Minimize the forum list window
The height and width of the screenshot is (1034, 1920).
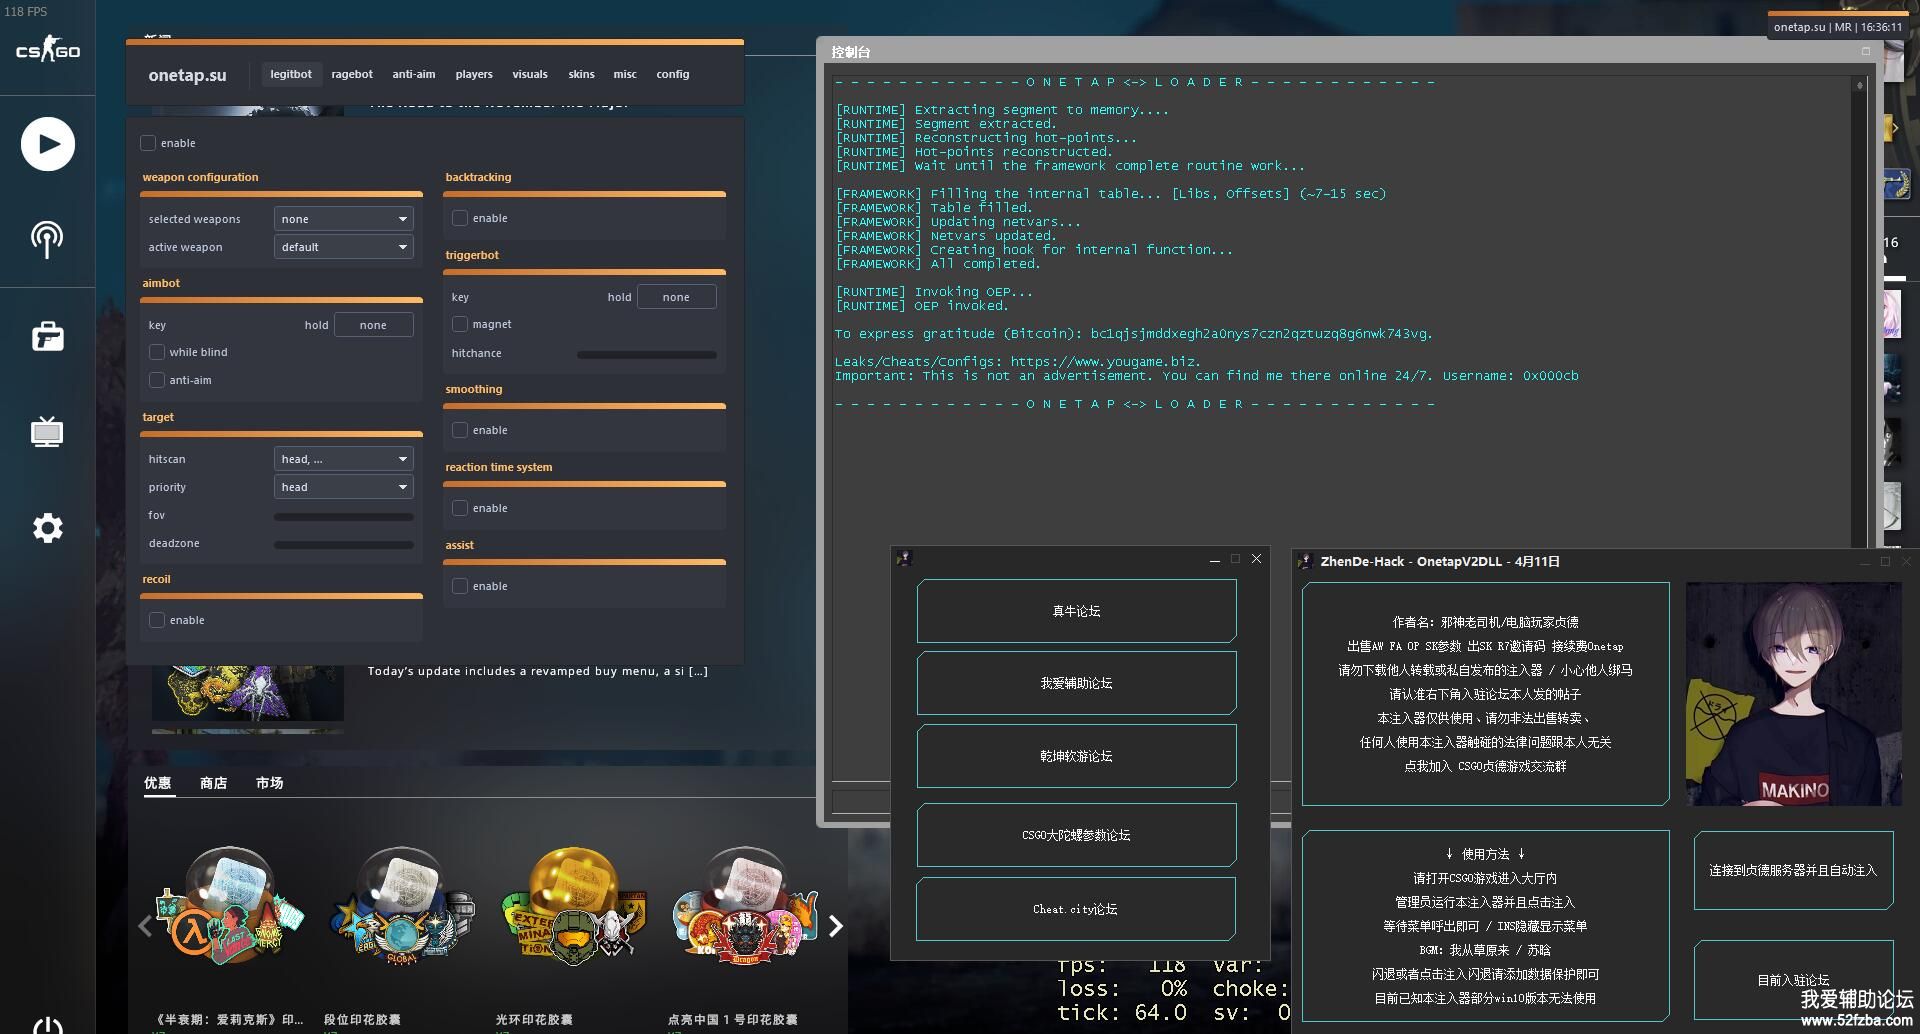click(1214, 560)
